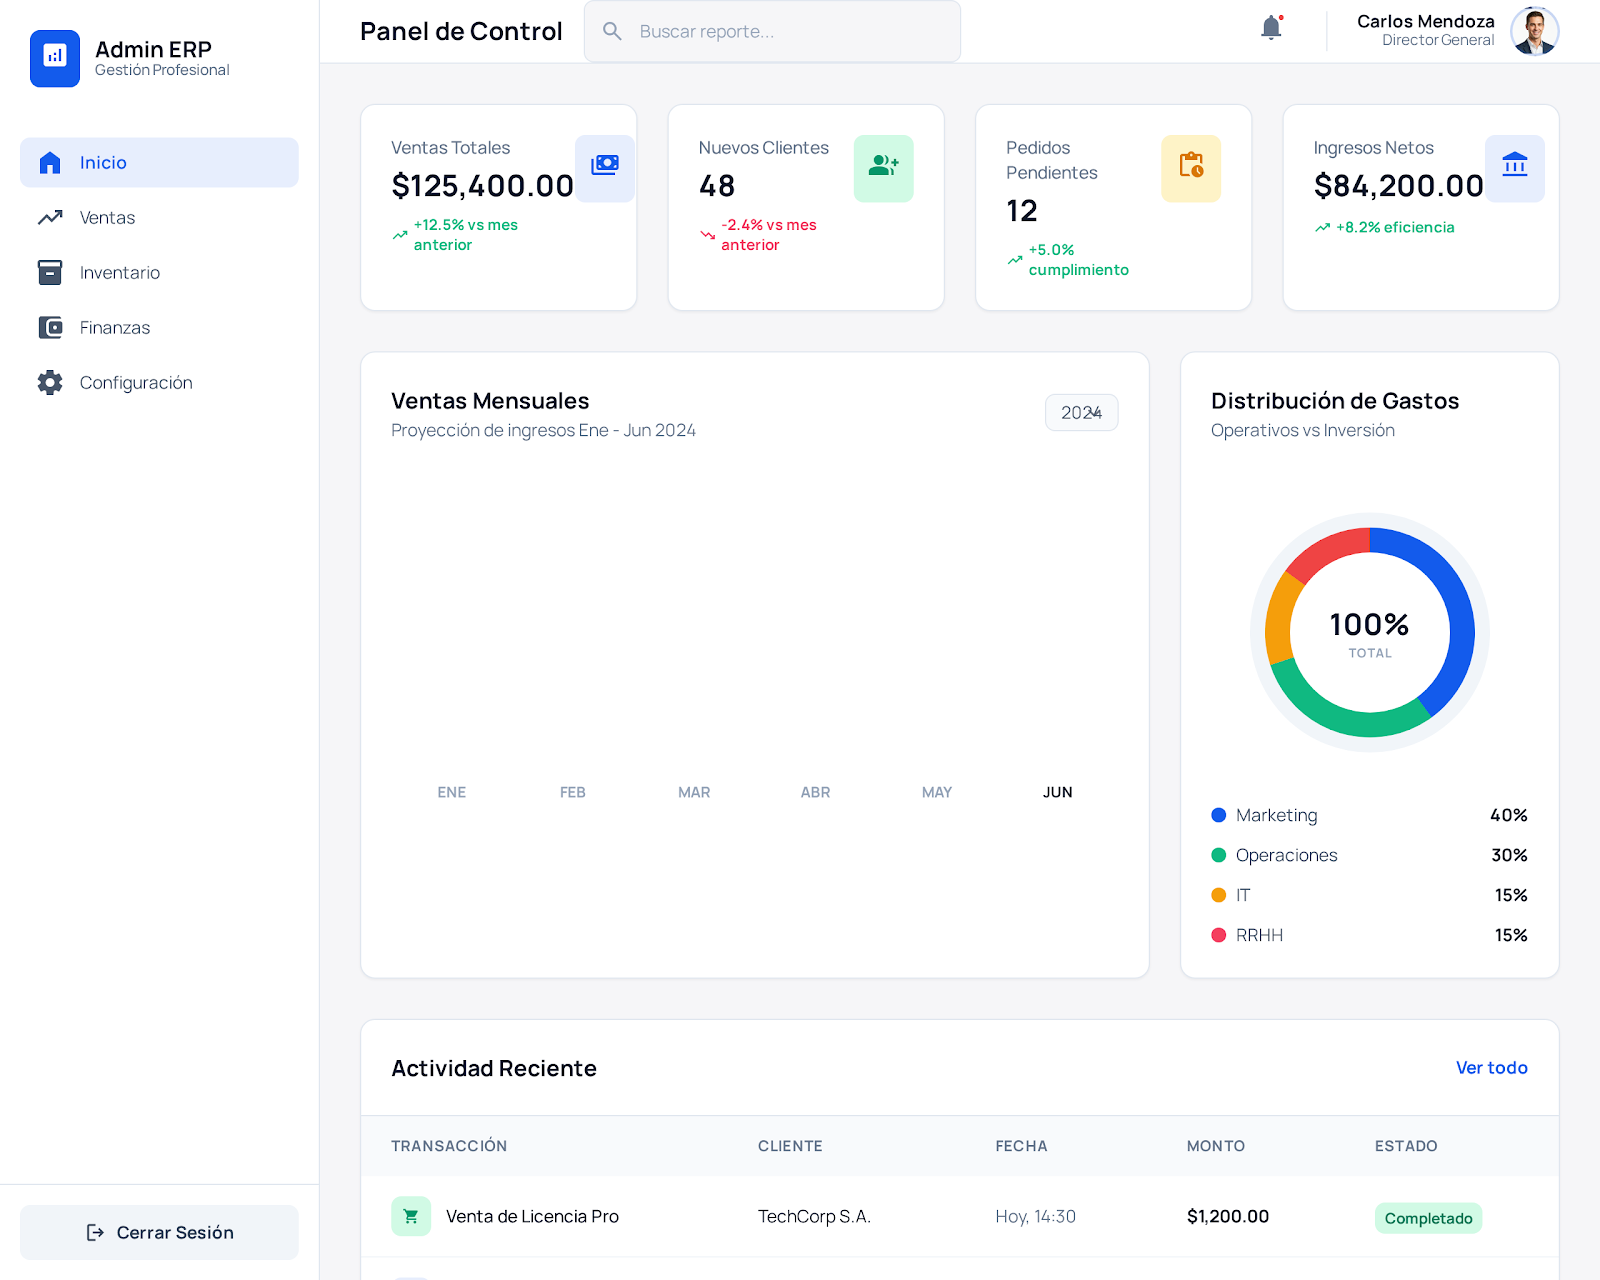Click the Buscar reporte search field
This screenshot has width=1600, height=1280.
coord(772,31)
